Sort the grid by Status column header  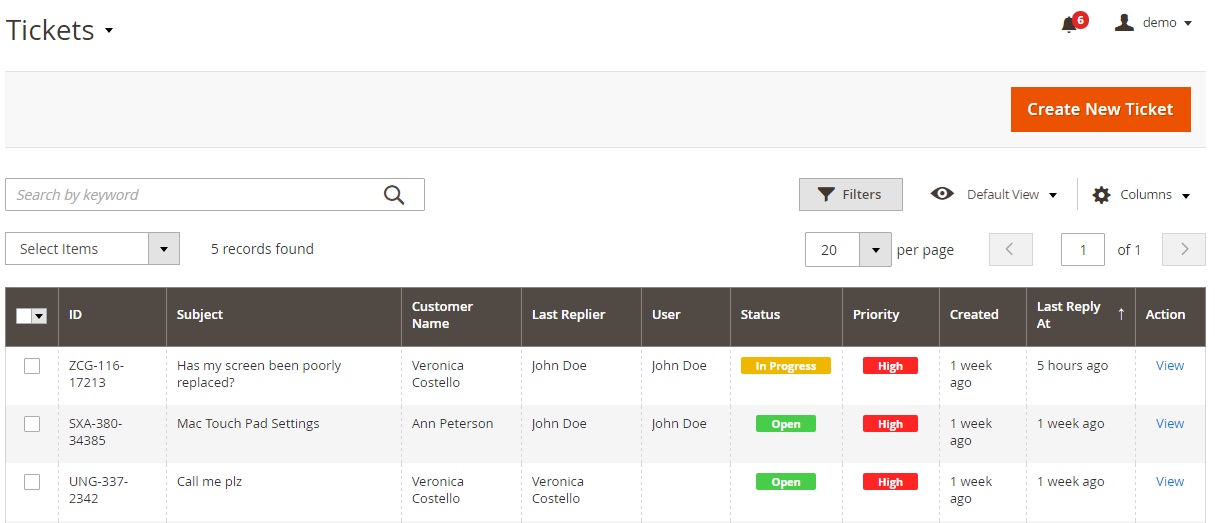click(x=760, y=314)
